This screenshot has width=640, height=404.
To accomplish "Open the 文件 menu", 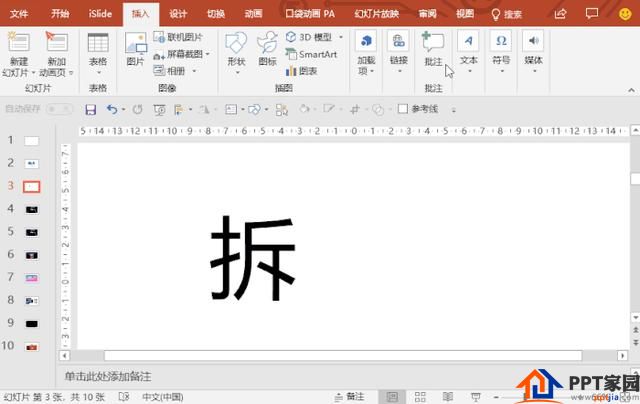I will [18, 14].
